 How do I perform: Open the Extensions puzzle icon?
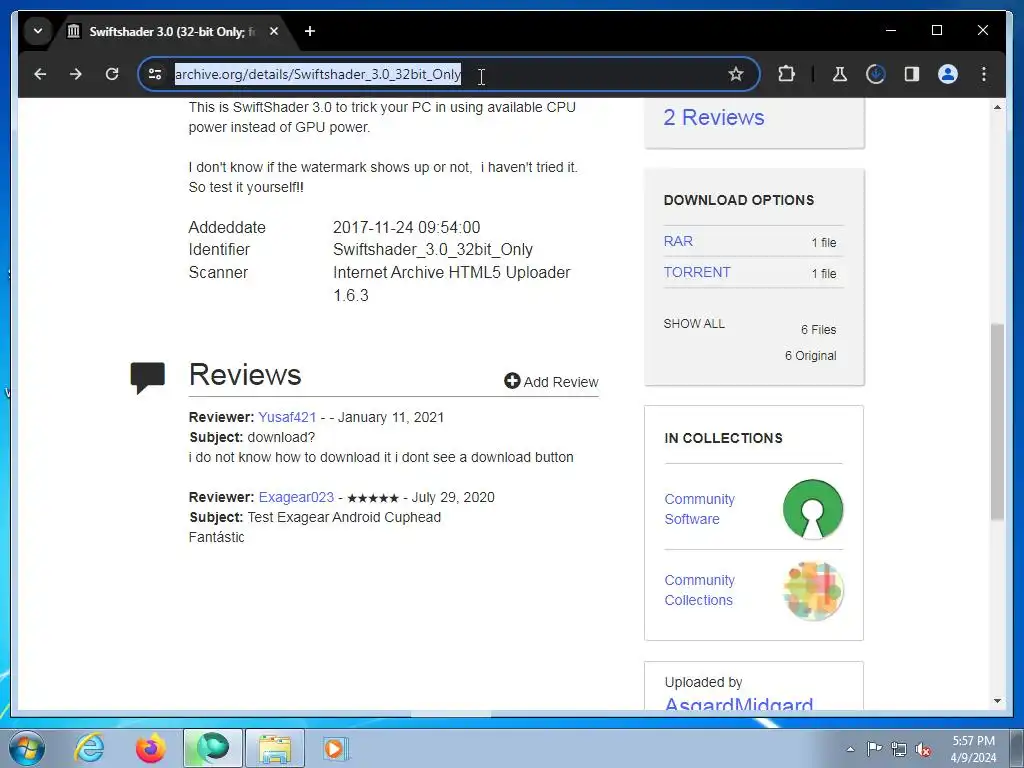(786, 74)
